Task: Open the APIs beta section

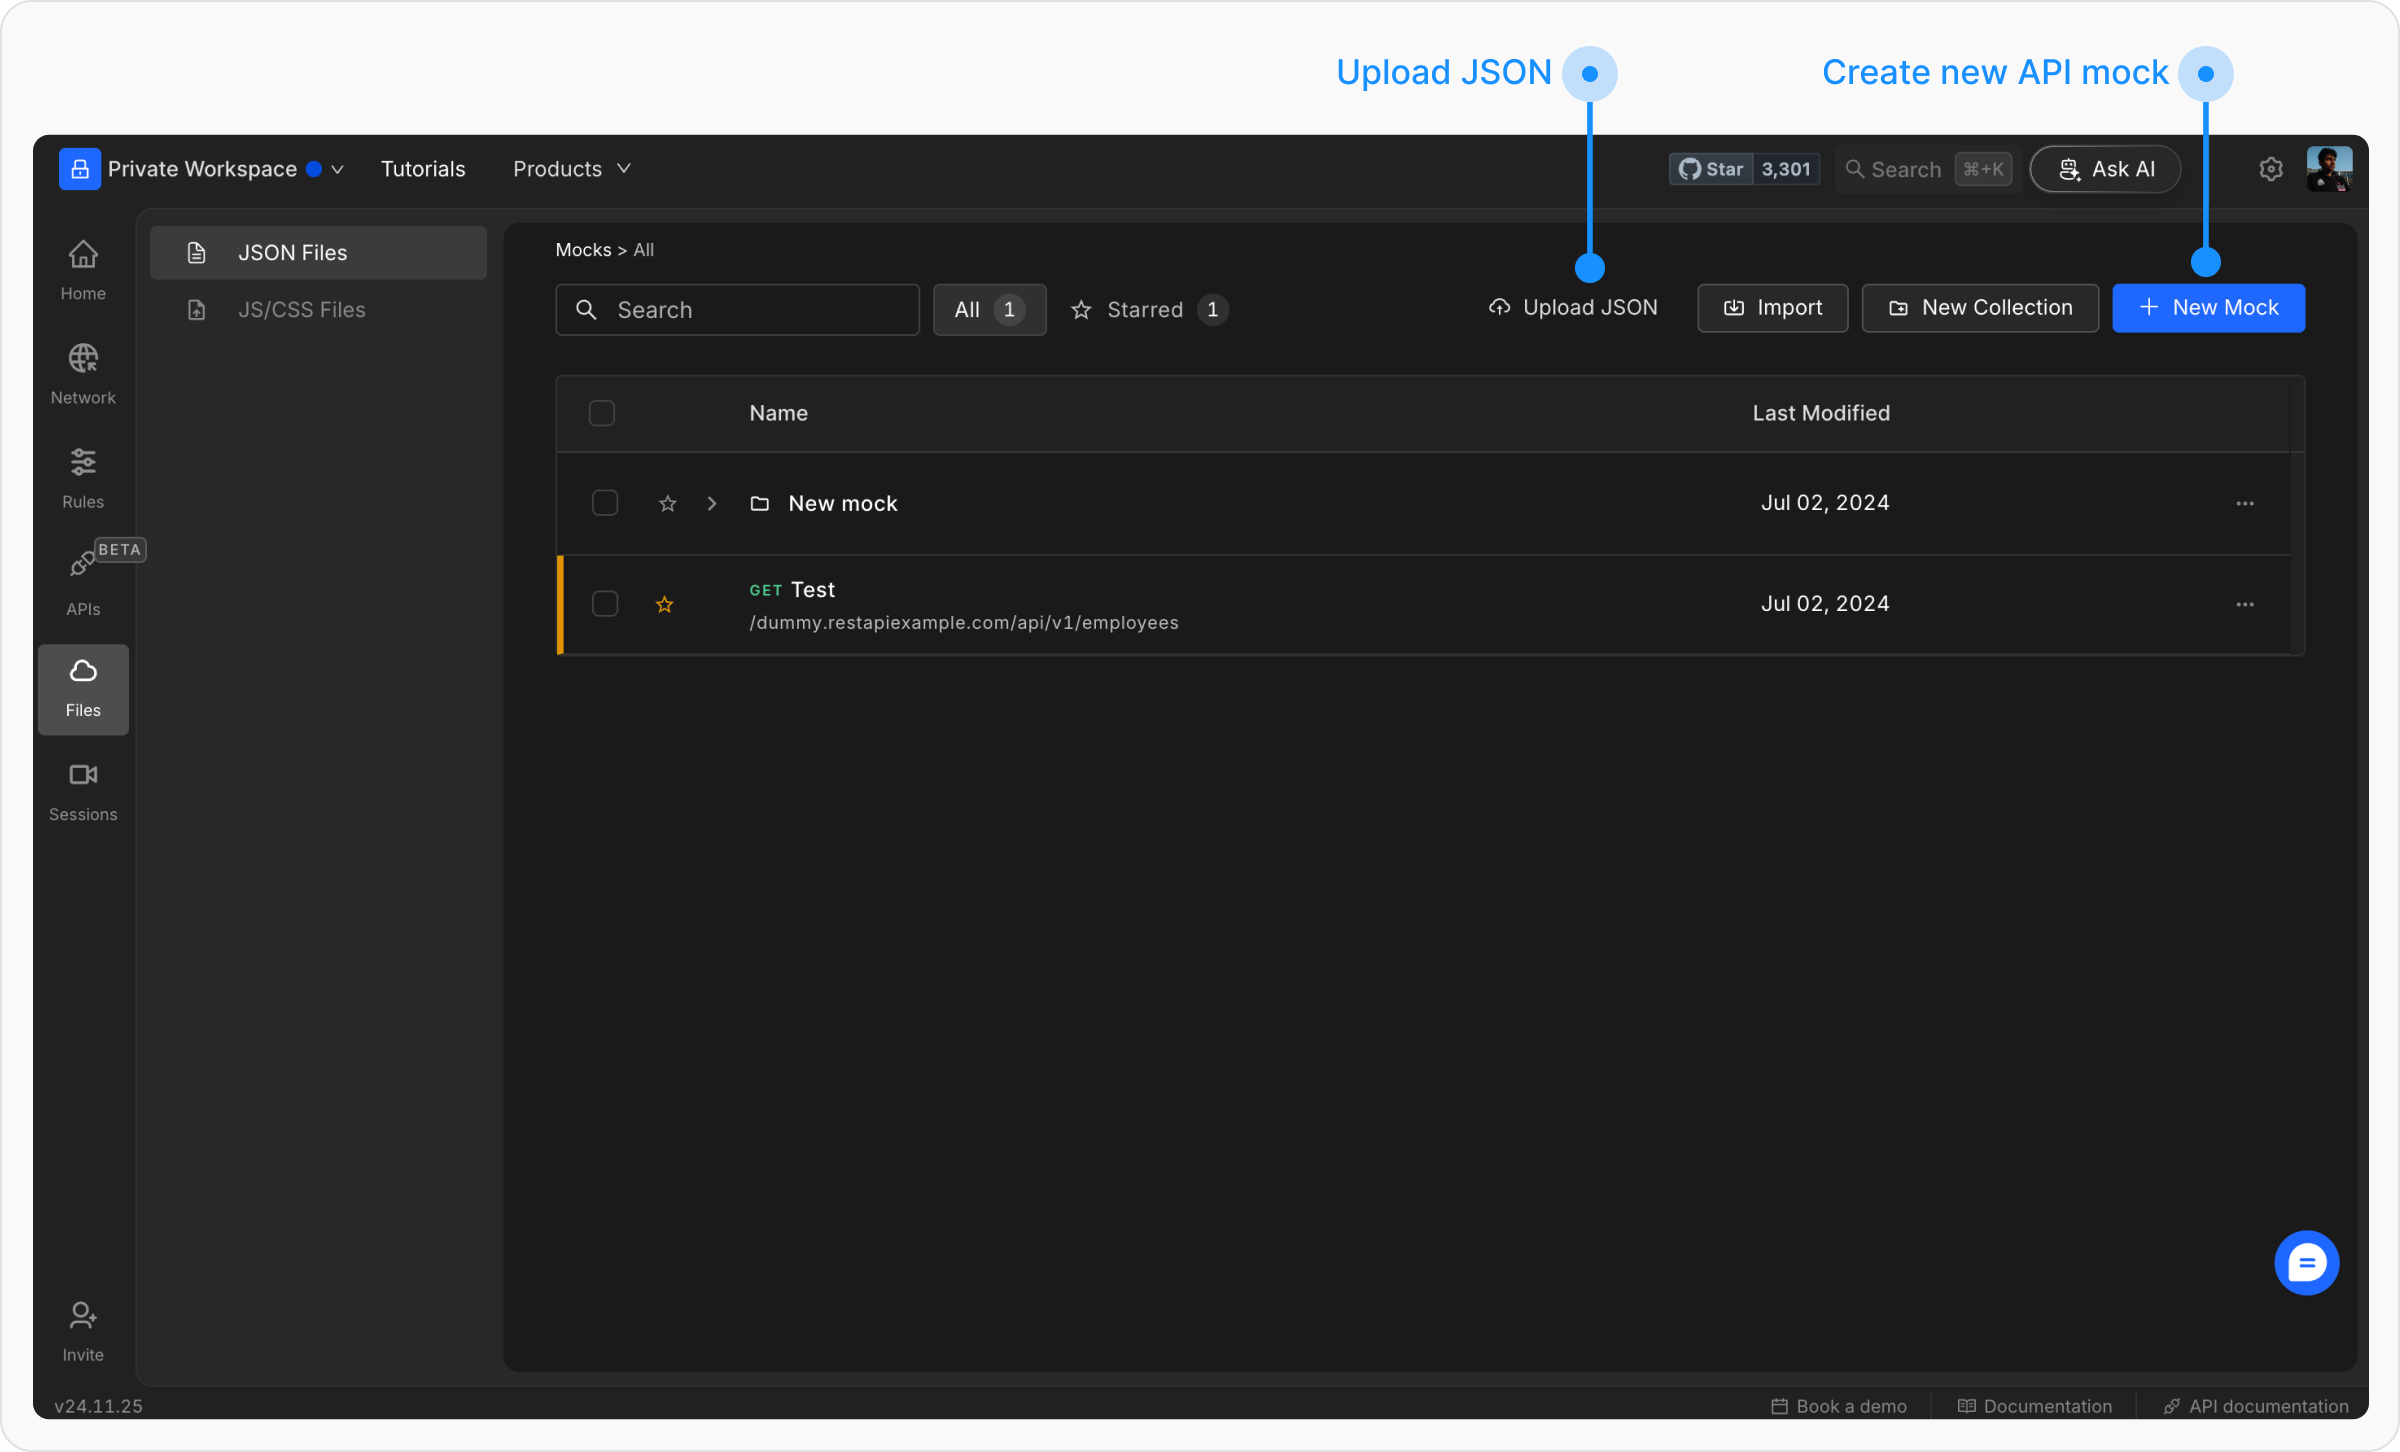Action: (x=83, y=581)
